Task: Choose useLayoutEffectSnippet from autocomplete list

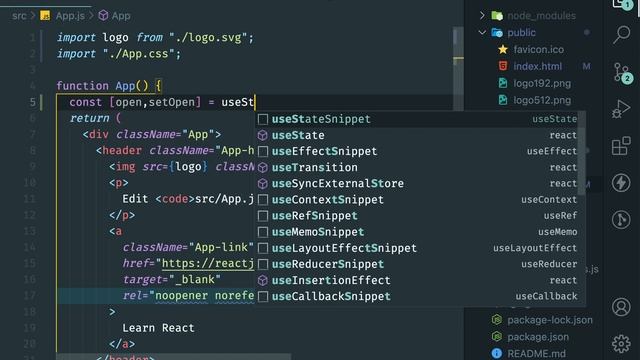Action: (417, 248)
